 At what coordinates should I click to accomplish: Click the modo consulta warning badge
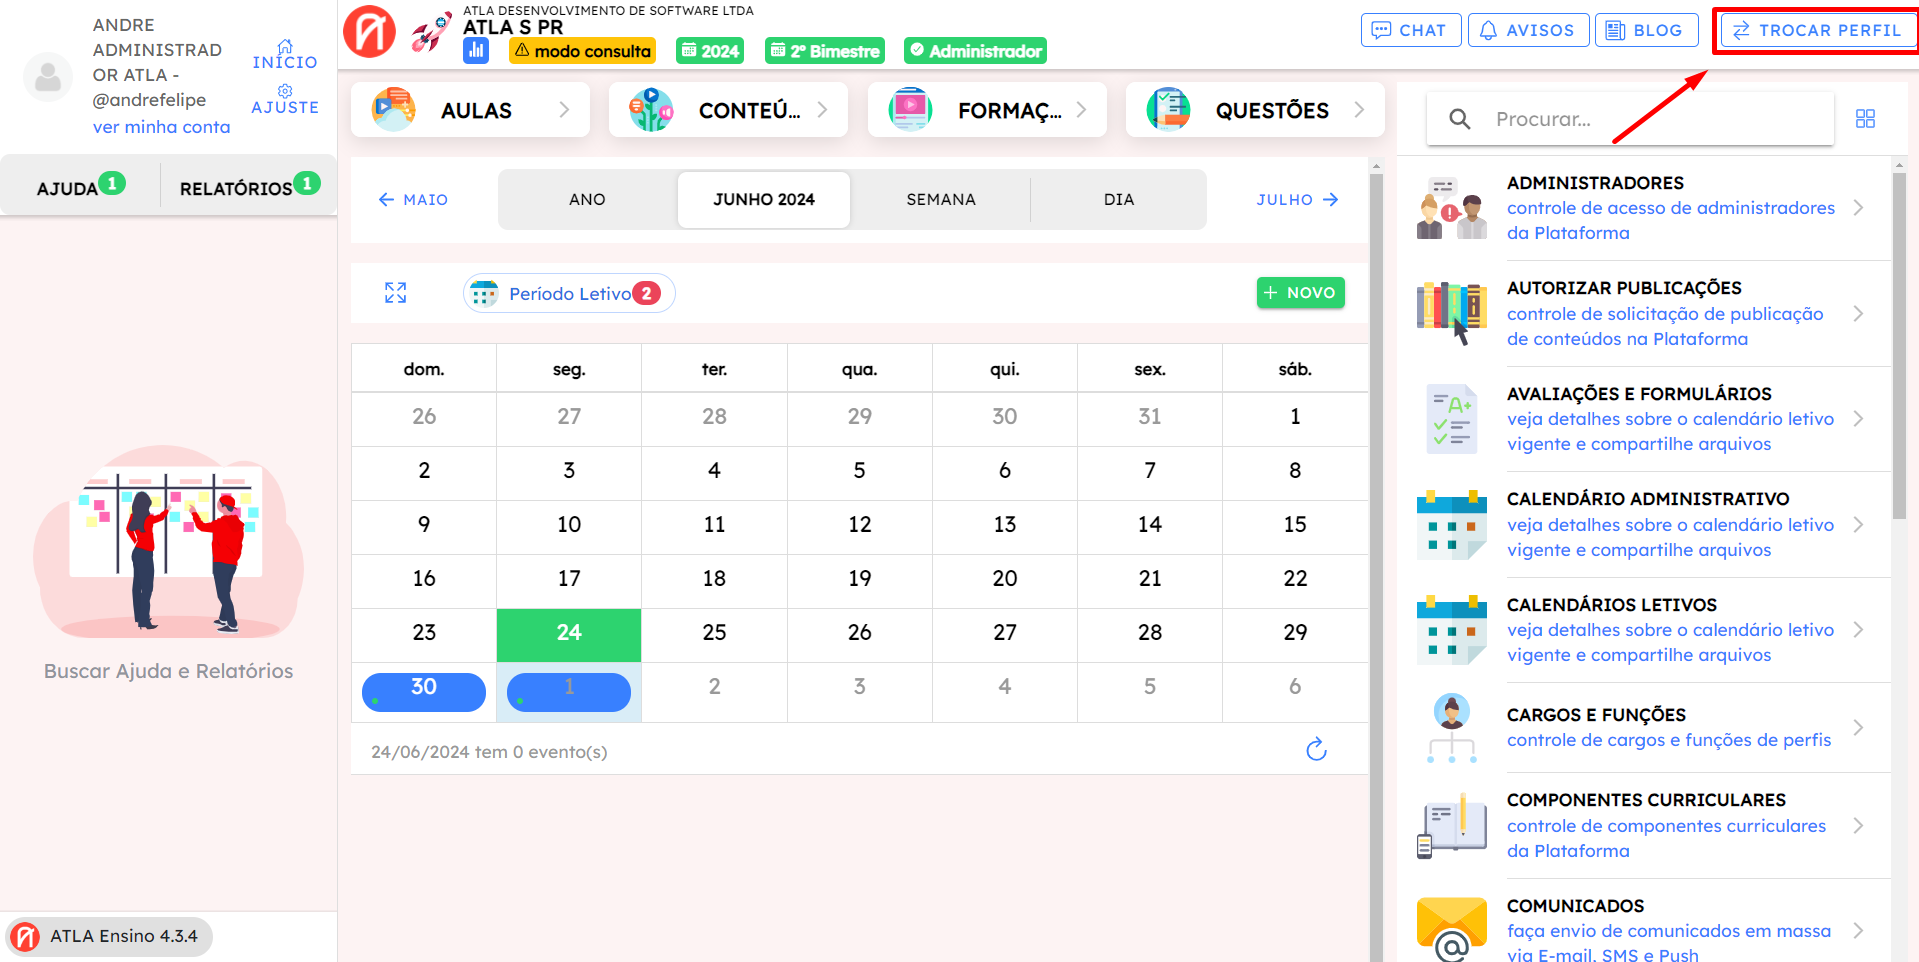point(582,51)
